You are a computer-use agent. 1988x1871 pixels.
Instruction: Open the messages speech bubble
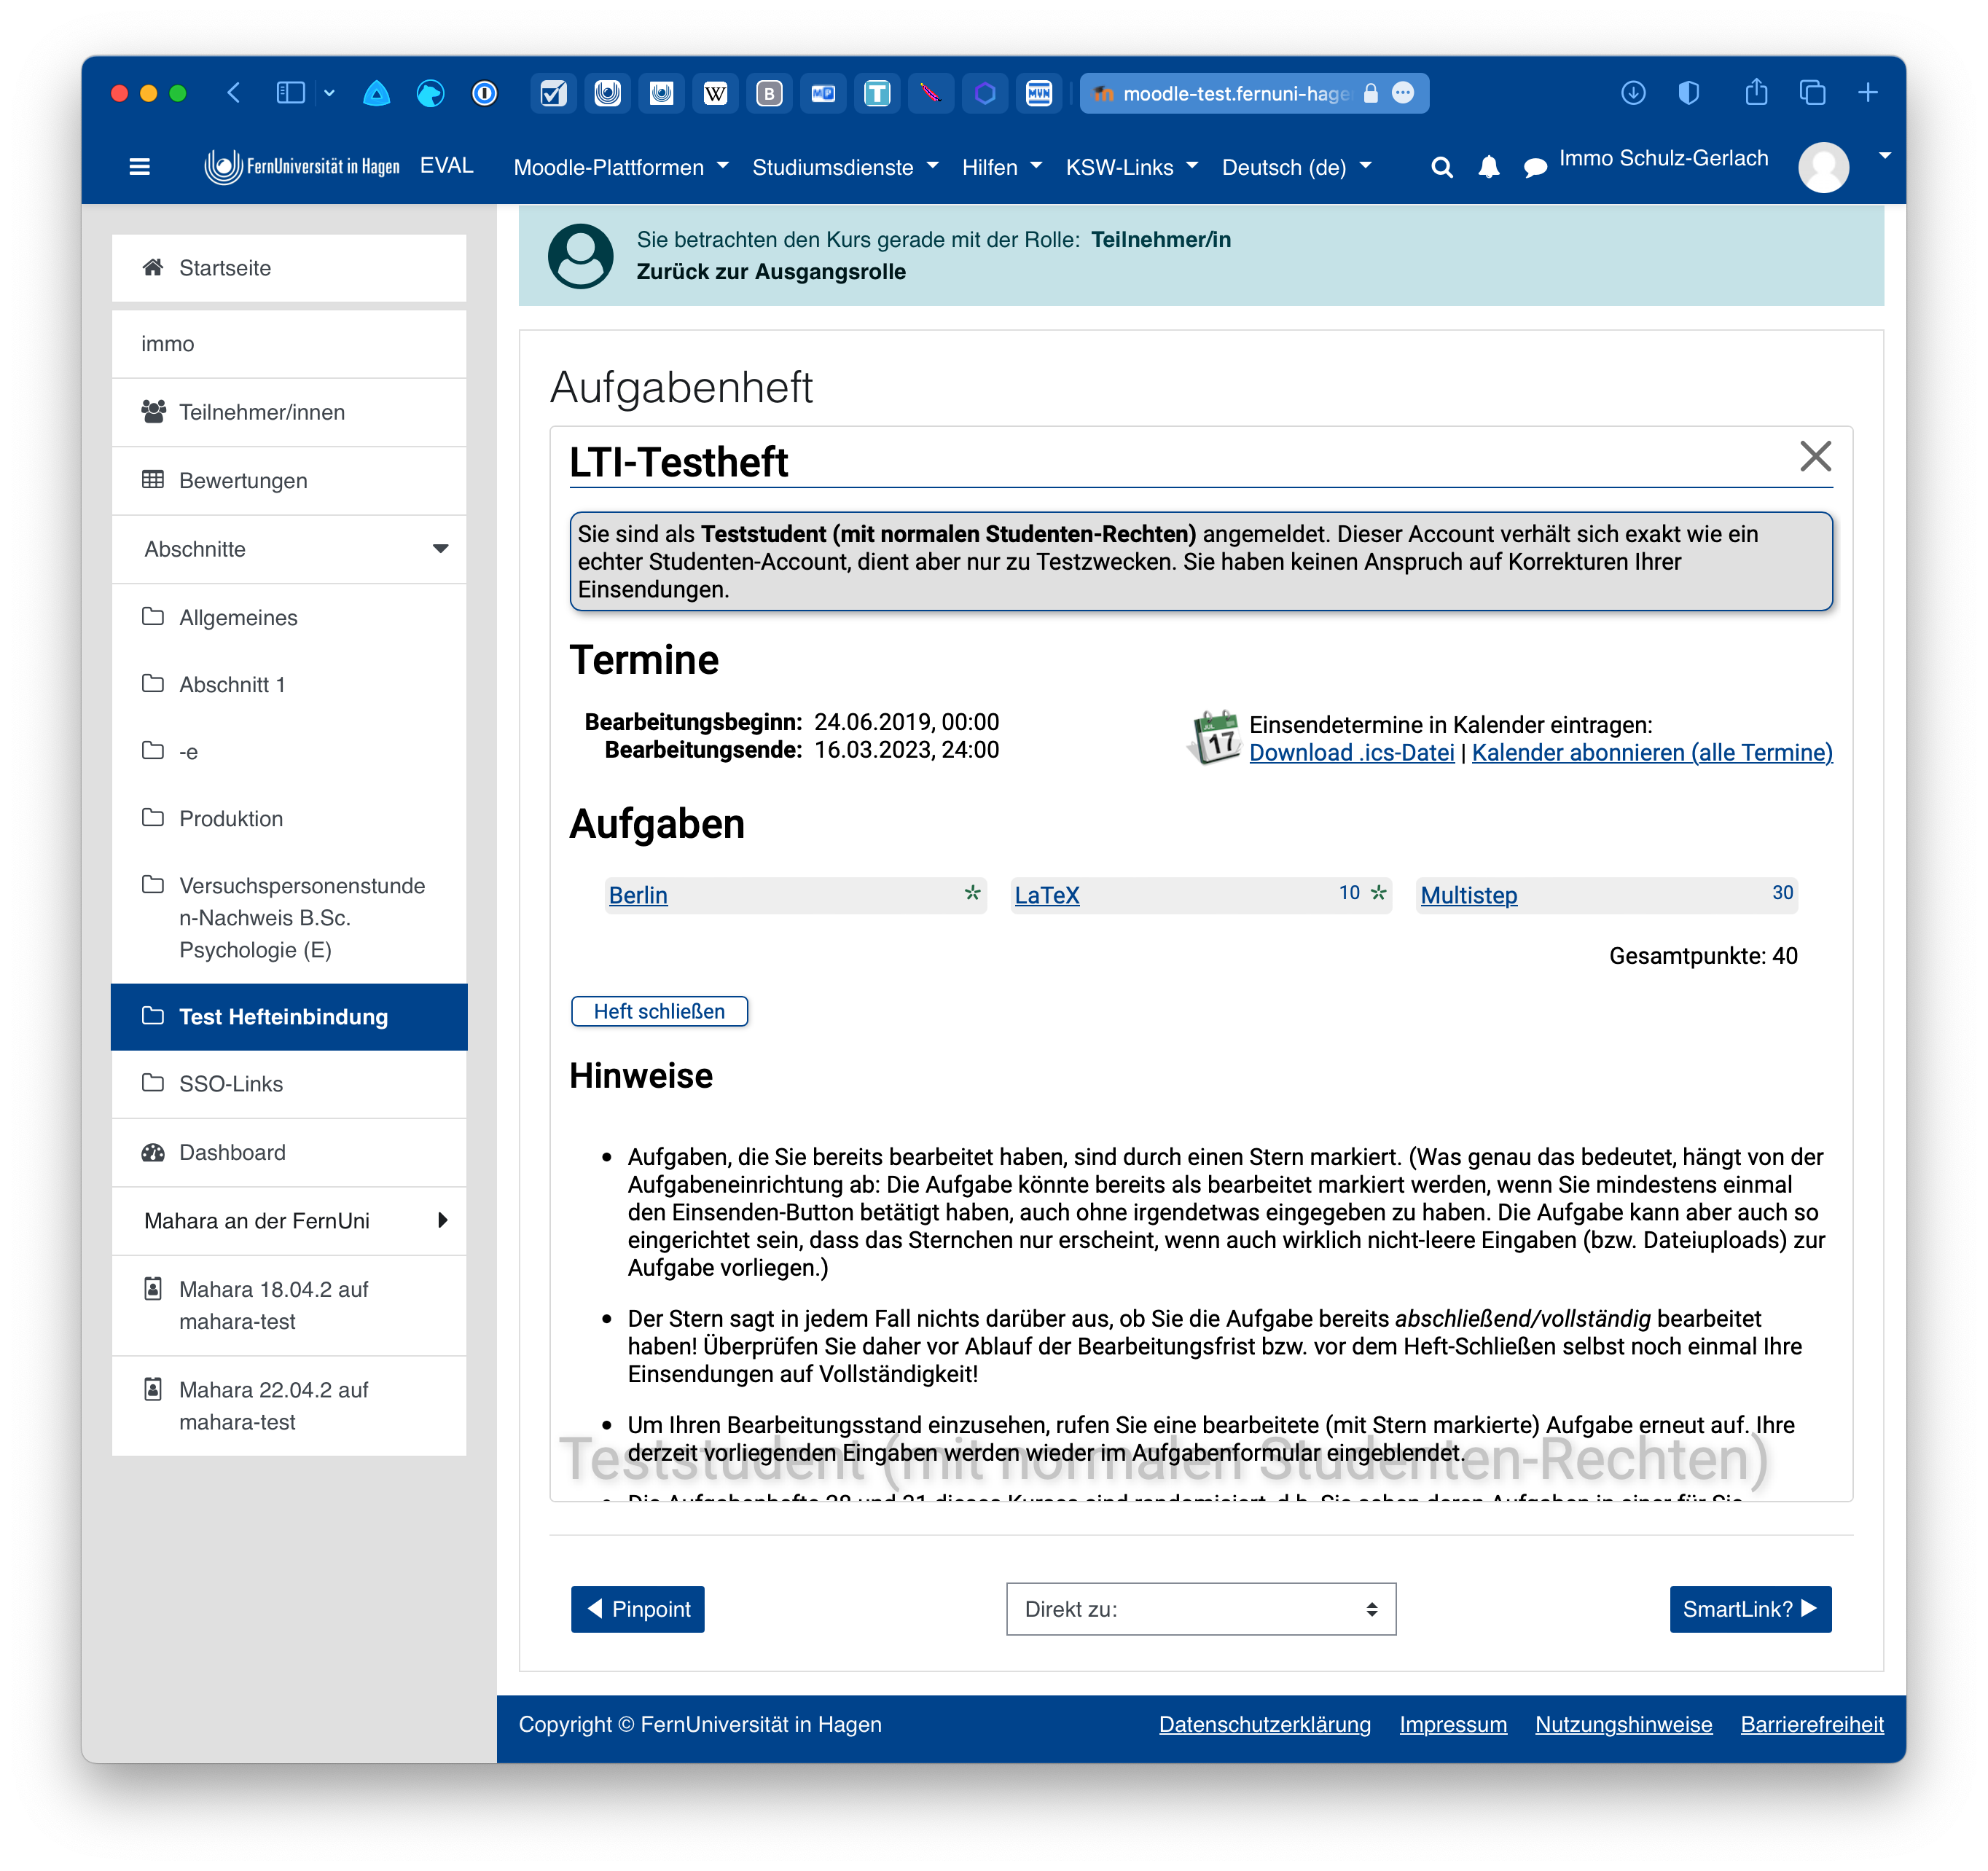tap(1535, 167)
